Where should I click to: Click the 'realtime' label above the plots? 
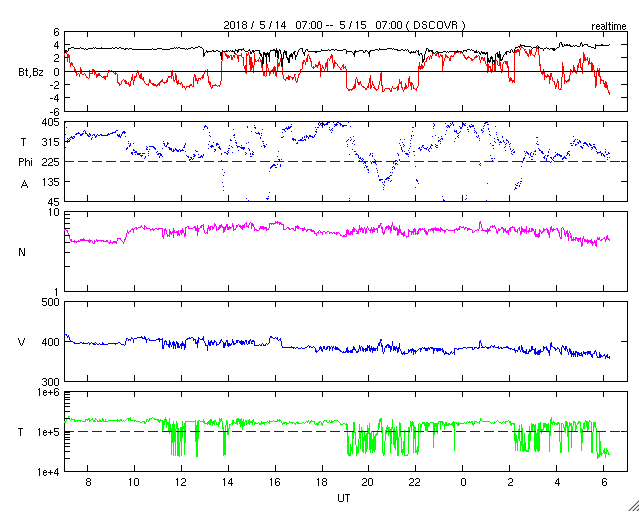609,27
